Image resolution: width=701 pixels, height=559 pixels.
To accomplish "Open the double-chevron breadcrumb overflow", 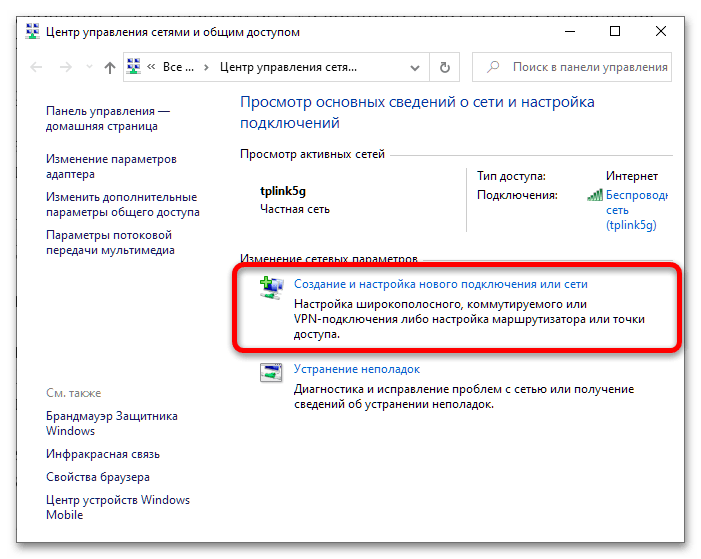I will (x=151, y=67).
